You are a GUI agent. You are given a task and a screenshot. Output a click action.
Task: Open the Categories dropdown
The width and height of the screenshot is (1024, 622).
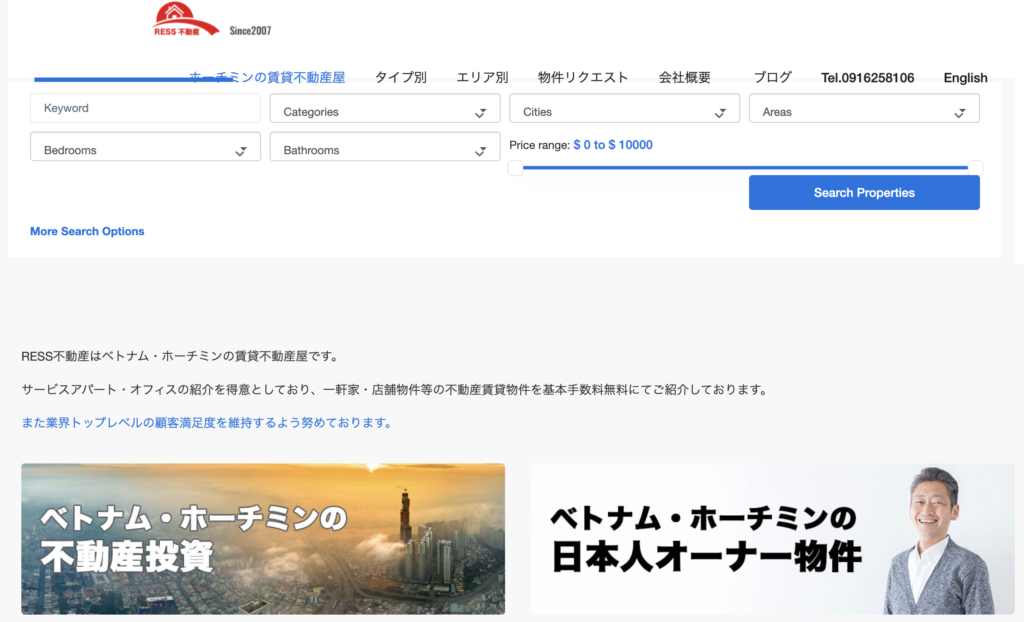pos(384,108)
